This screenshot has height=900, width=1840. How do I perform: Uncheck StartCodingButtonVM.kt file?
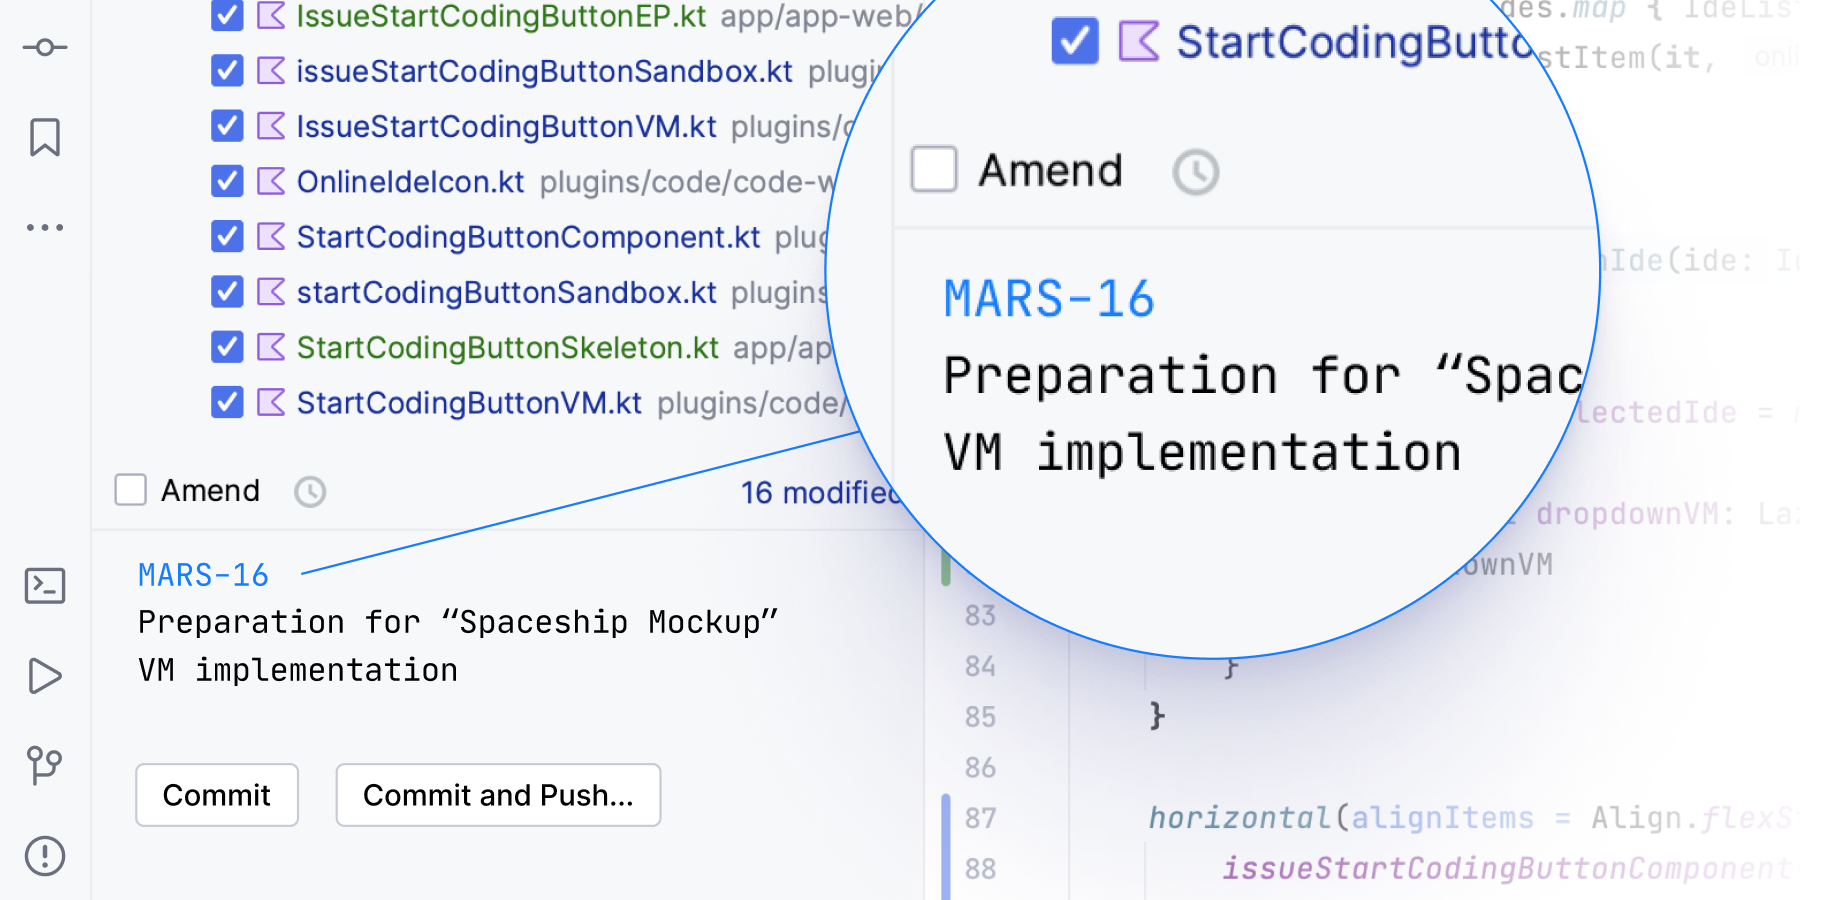pyautogui.click(x=228, y=402)
